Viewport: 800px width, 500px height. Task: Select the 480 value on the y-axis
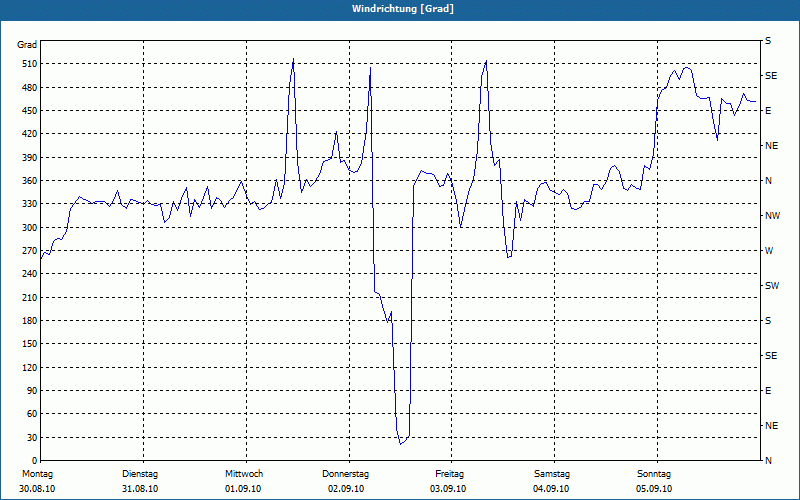click(x=31, y=87)
